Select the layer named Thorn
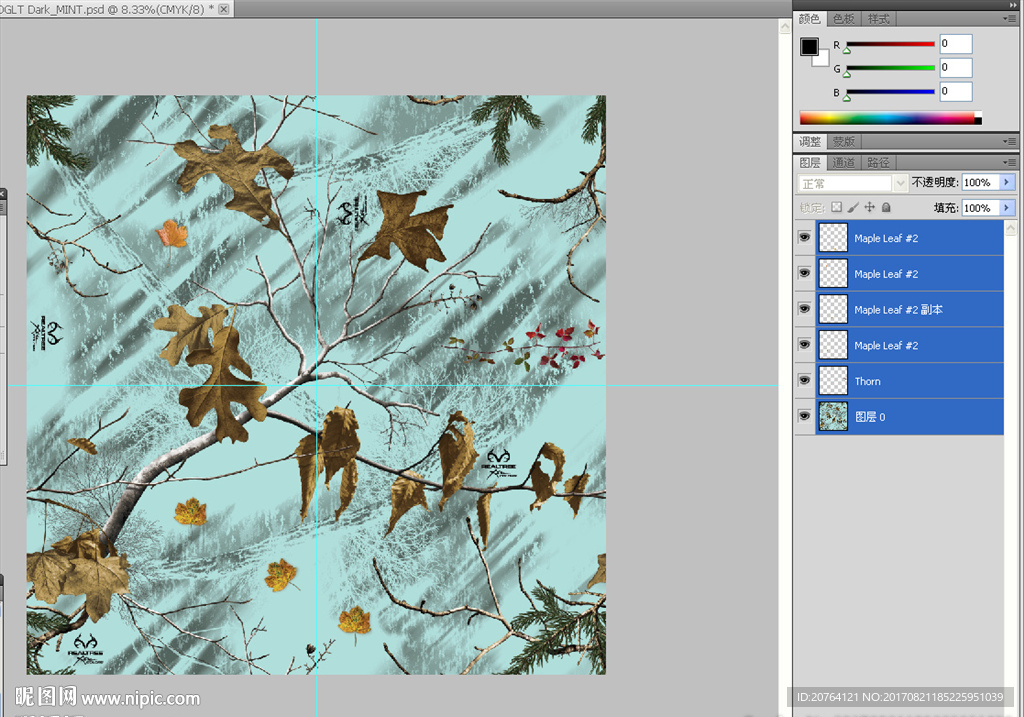 (x=910, y=381)
